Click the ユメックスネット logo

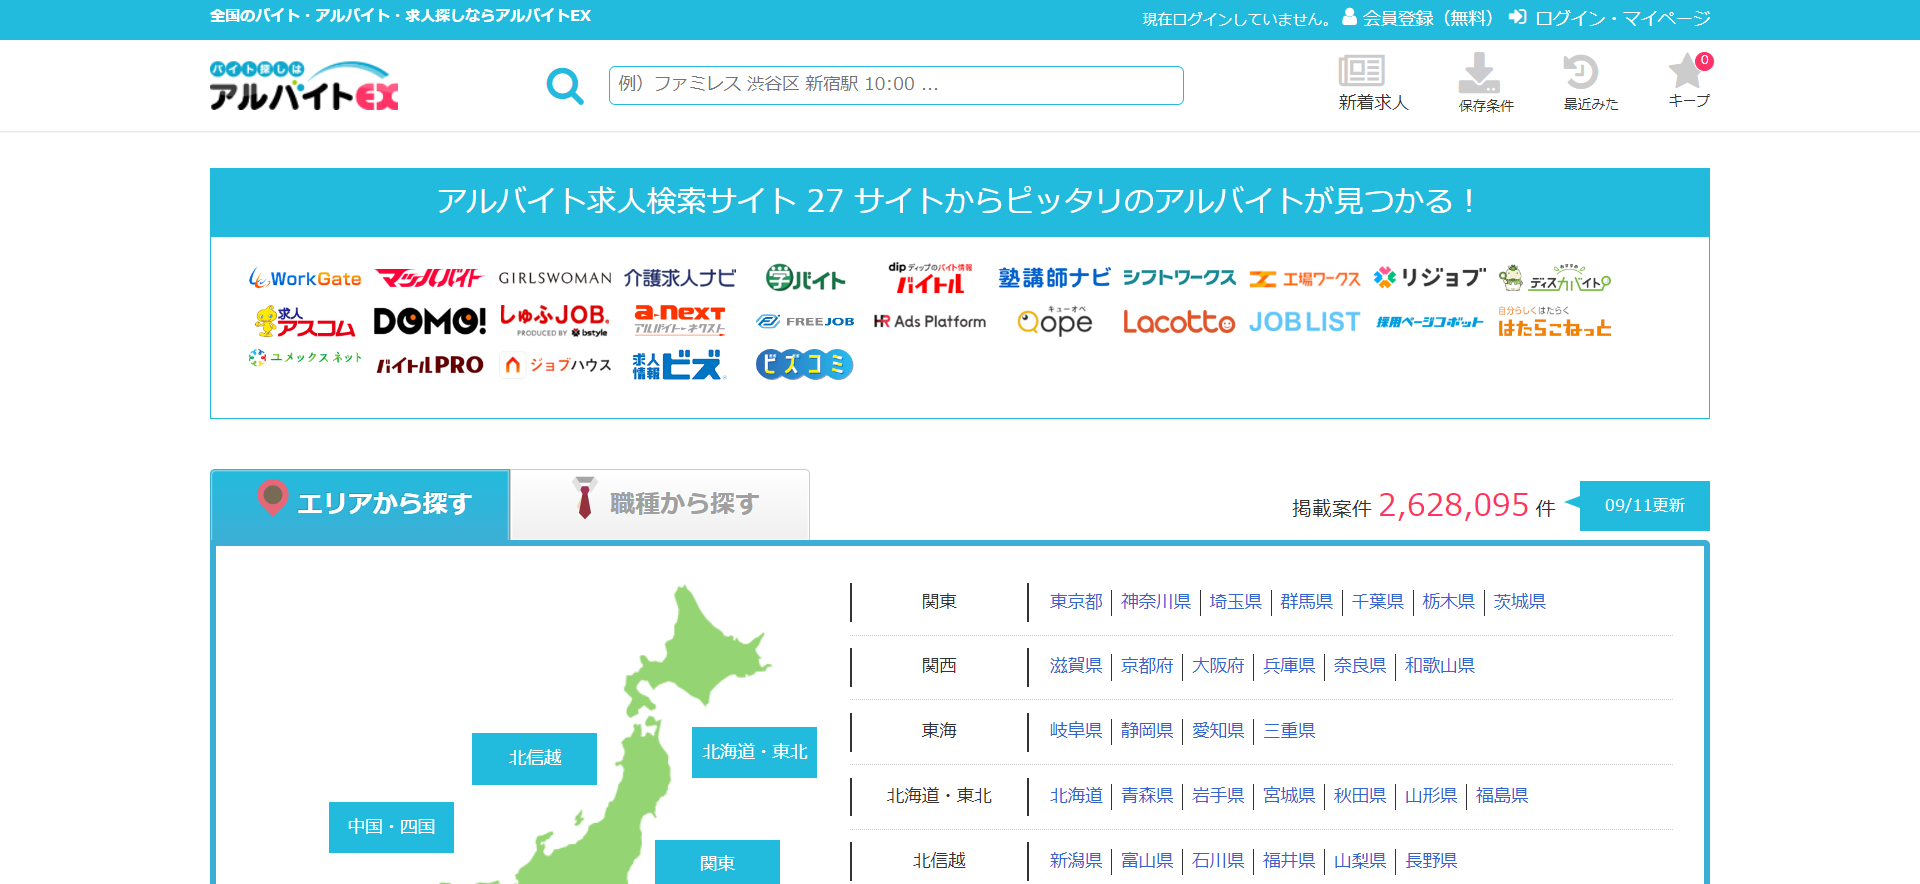point(305,357)
